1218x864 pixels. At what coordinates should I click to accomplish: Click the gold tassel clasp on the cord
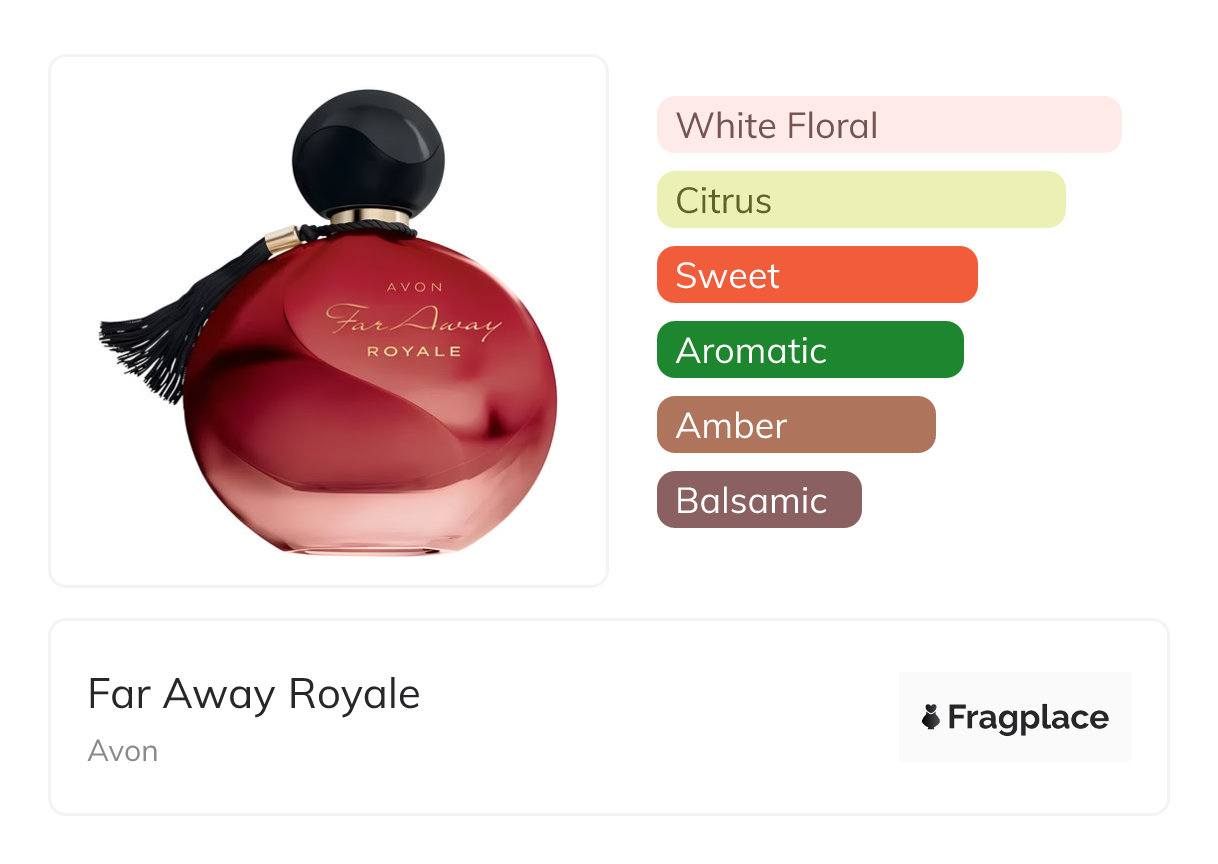point(284,240)
